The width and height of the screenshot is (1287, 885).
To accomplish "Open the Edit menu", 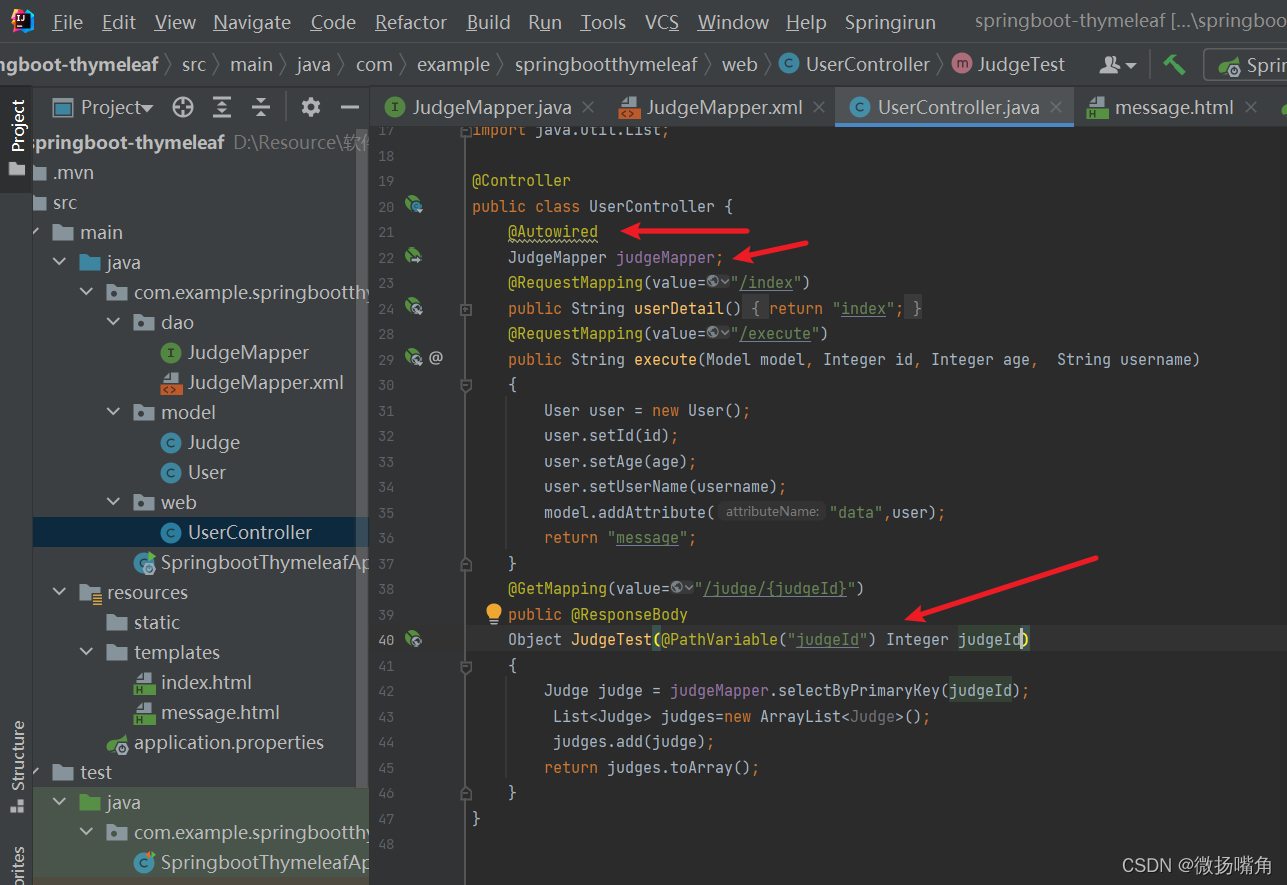I will [x=119, y=22].
